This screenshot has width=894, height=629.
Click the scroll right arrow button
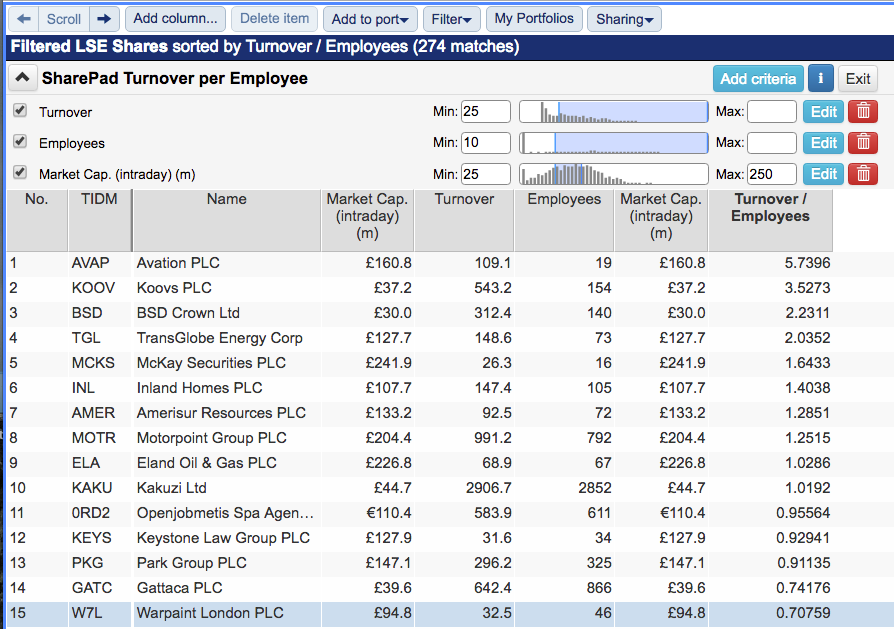104,19
